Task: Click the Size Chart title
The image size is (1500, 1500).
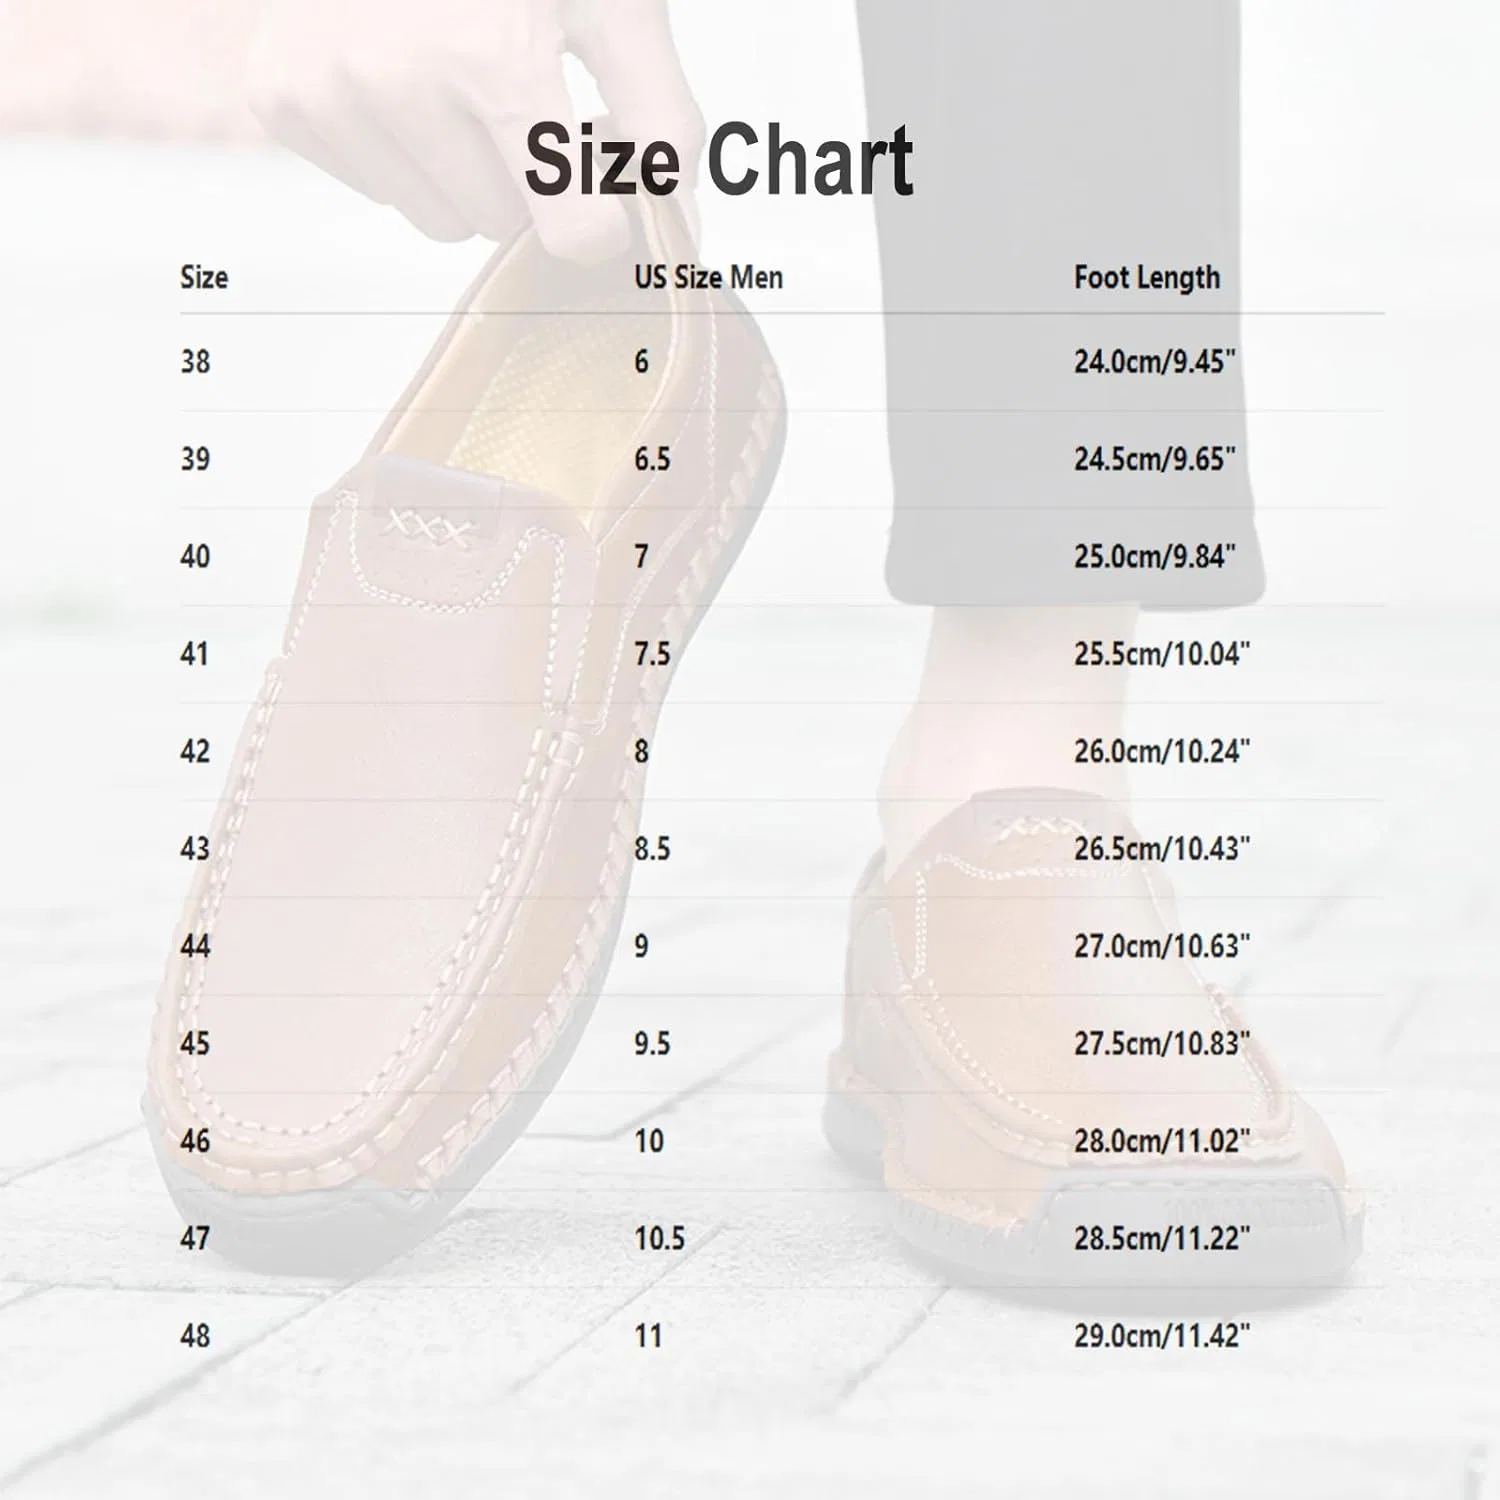Action: pos(719,160)
